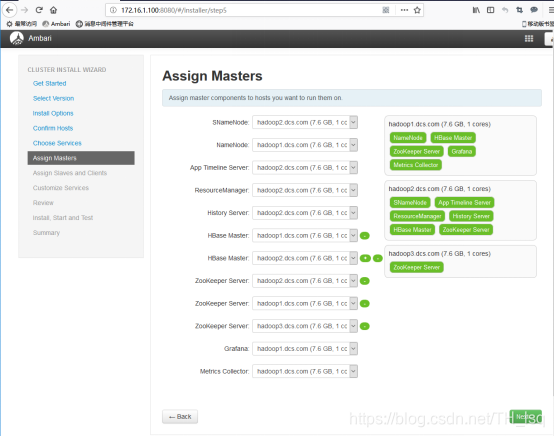Click the HBase Master tag under hadoop1
The height and width of the screenshot is (437, 554).
(453, 138)
